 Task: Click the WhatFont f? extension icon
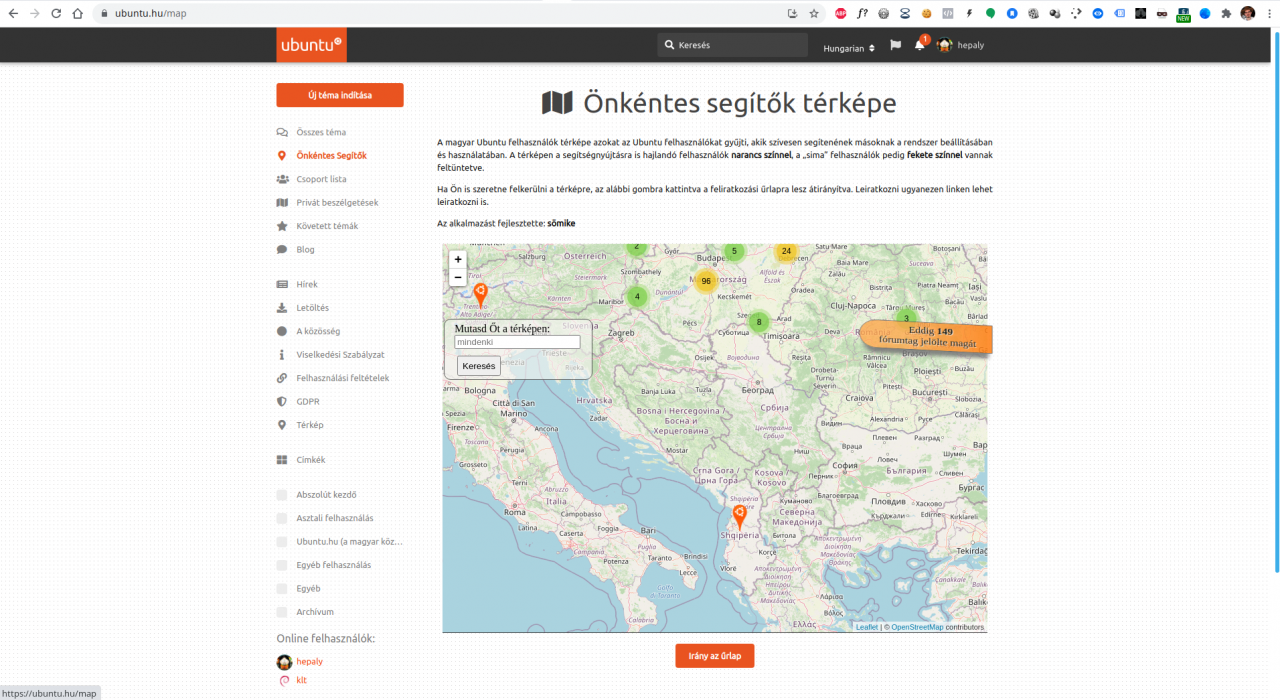[x=862, y=13]
